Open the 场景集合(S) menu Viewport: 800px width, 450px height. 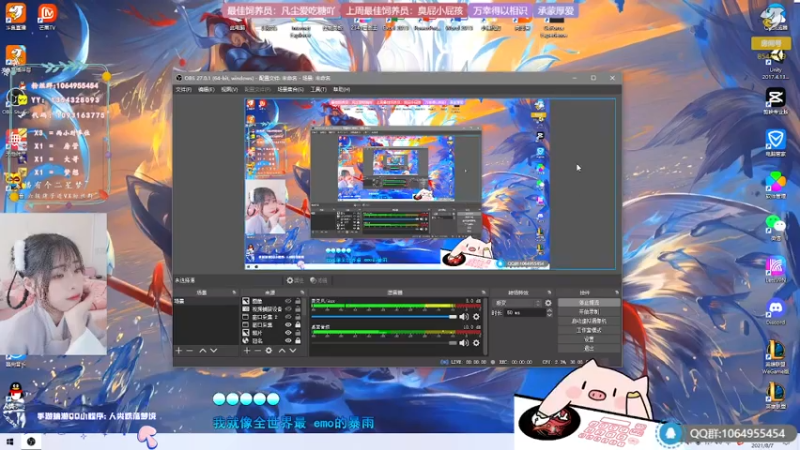point(290,89)
